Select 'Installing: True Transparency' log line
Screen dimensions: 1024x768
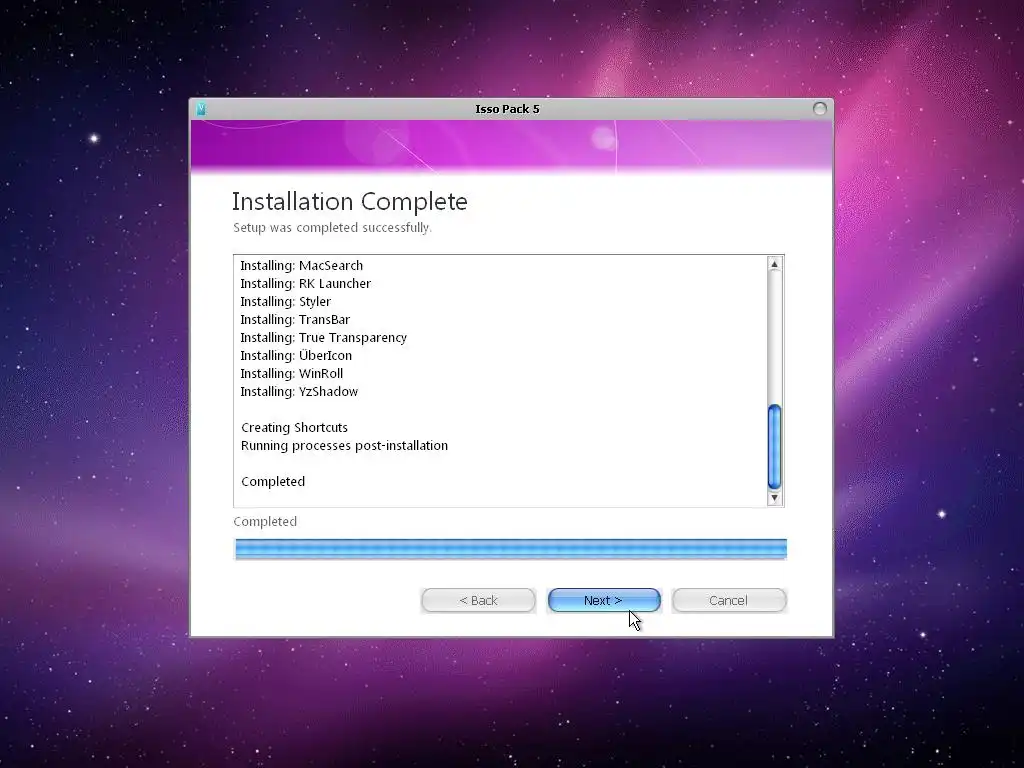click(323, 338)
